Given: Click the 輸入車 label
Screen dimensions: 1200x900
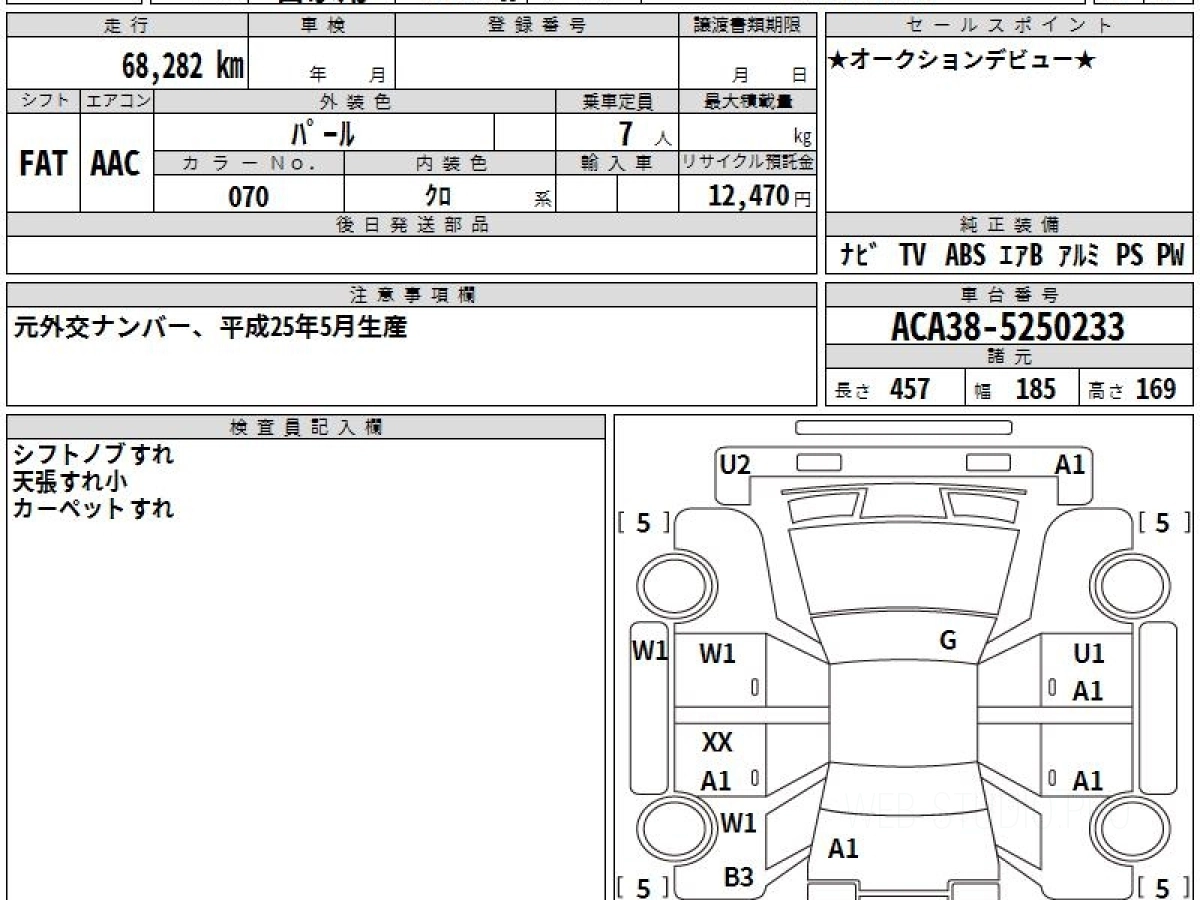Looking at the screenshot, I should click(x=617, y=163).
